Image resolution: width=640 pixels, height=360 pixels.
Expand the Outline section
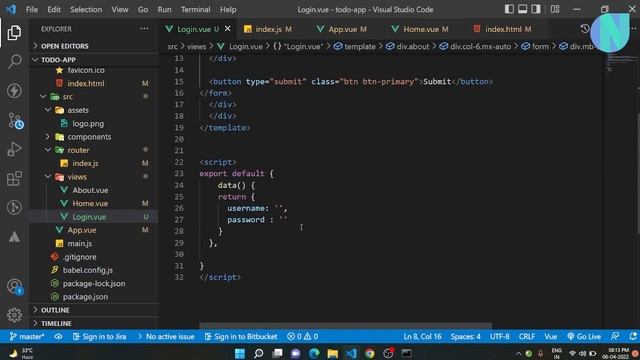[94, 310]
